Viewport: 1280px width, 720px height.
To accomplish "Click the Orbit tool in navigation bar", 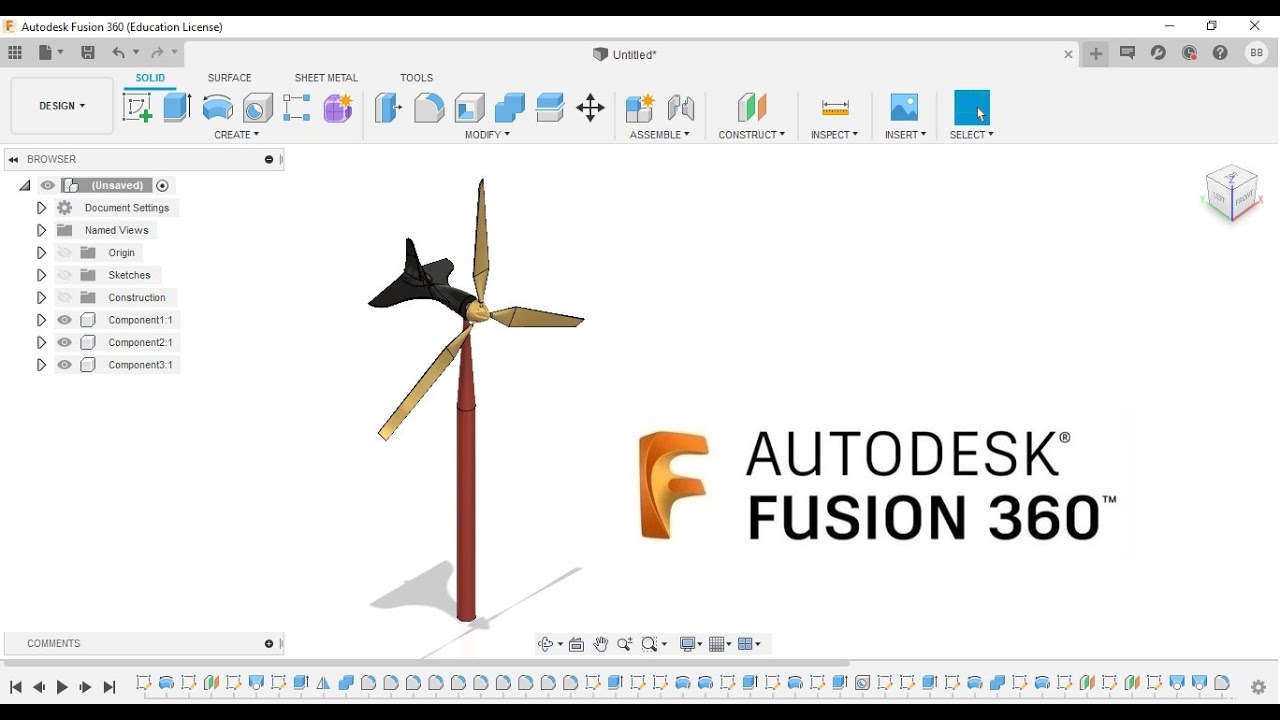I will 545,644.
